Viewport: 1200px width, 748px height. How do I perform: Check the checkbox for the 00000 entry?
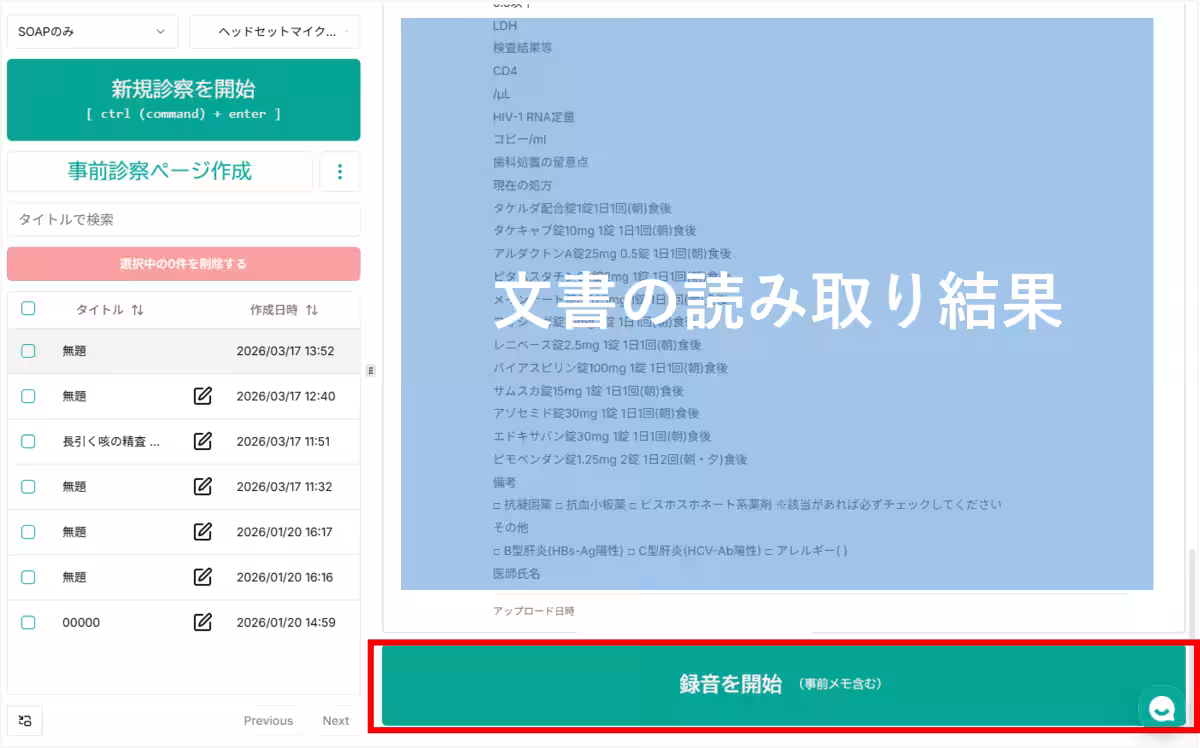click(x=28, y=622)
